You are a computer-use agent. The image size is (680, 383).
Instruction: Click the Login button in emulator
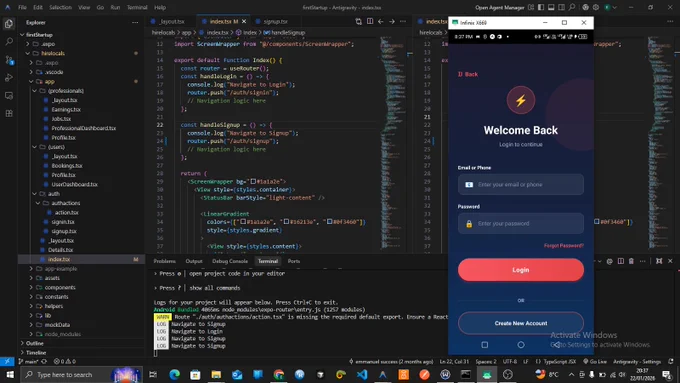coord(520,270)
